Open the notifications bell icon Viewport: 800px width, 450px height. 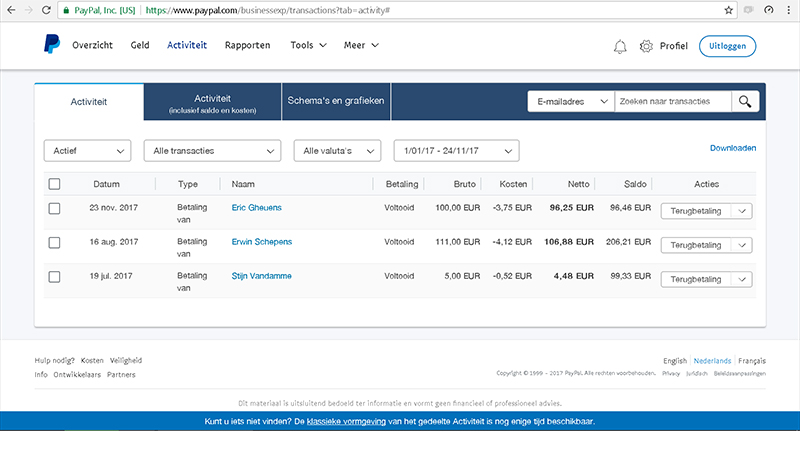[x=620, y=46]
